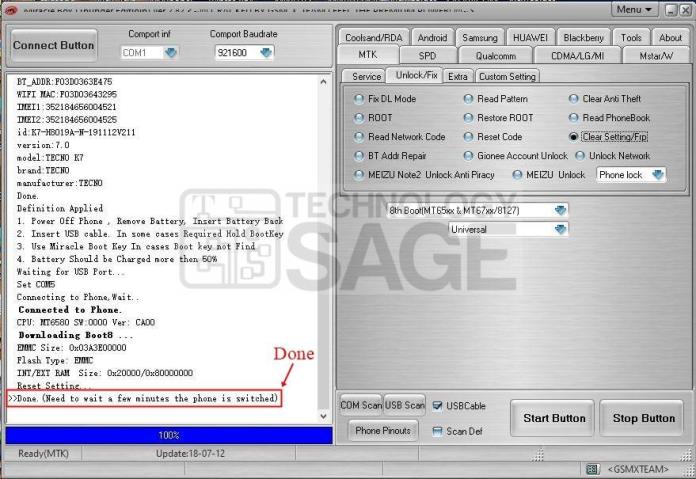Open the Custom Setting sub-tab
The image size is (696, 479).
coord(507,76)
